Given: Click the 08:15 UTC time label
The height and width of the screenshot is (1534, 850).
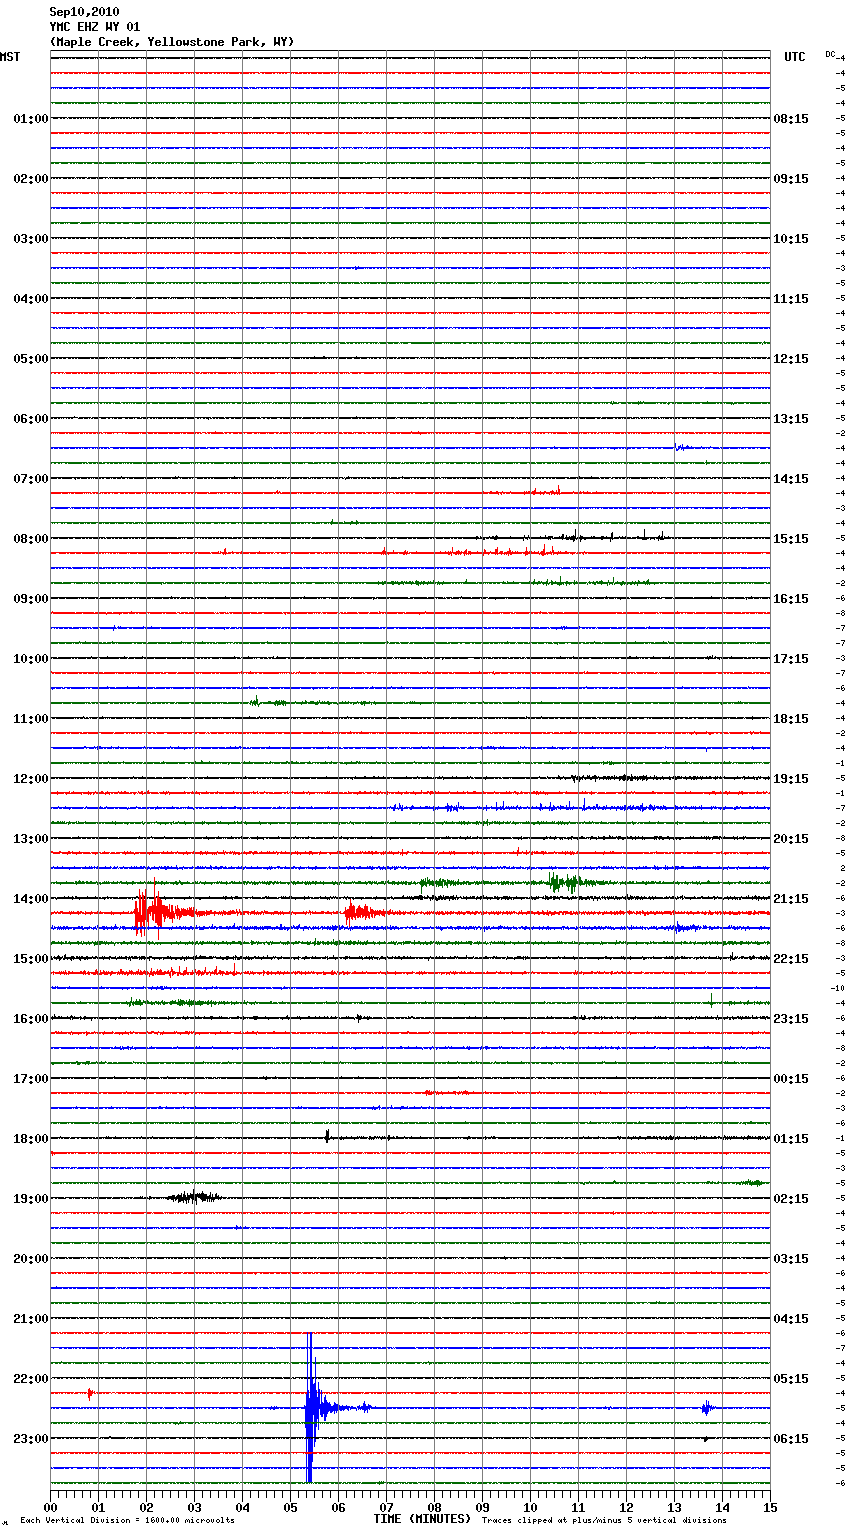Looking at the screenshot, I should (x=791, y=119).
